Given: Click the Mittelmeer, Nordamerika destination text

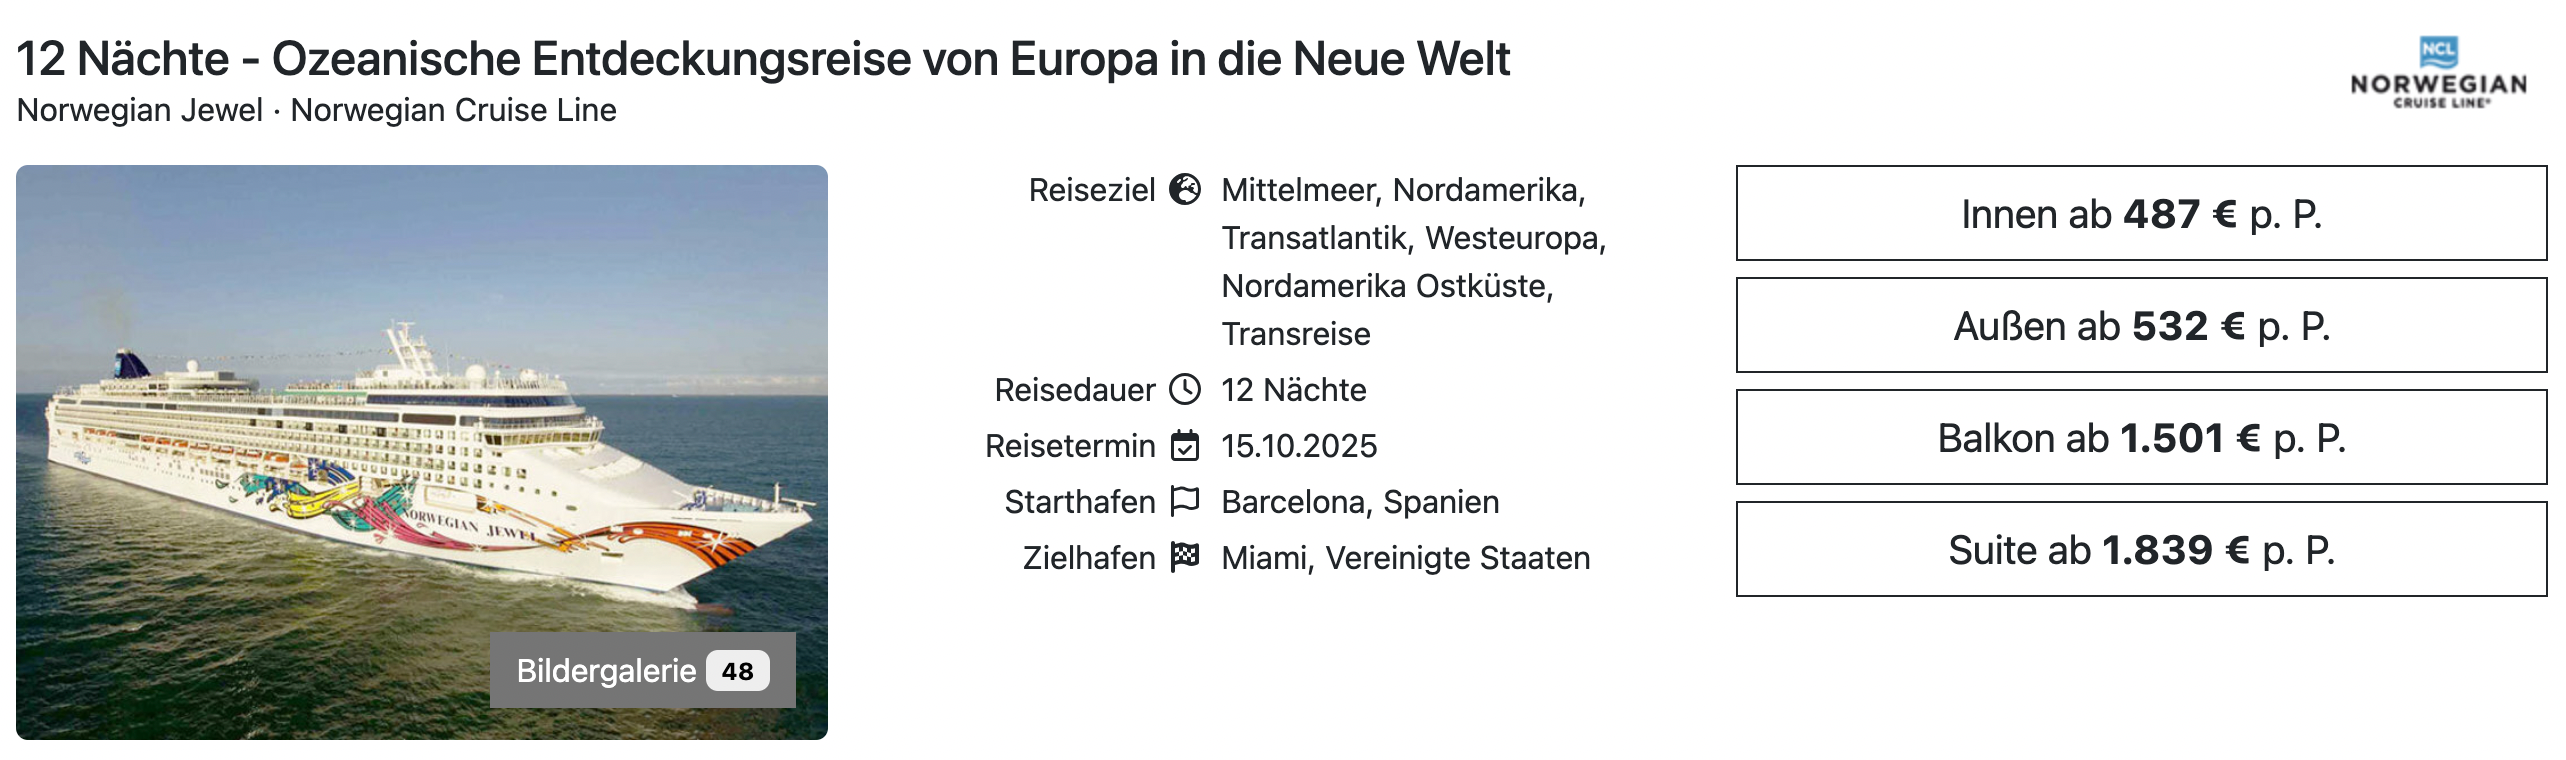Looking at the screenshot, I should (1403, 189).
